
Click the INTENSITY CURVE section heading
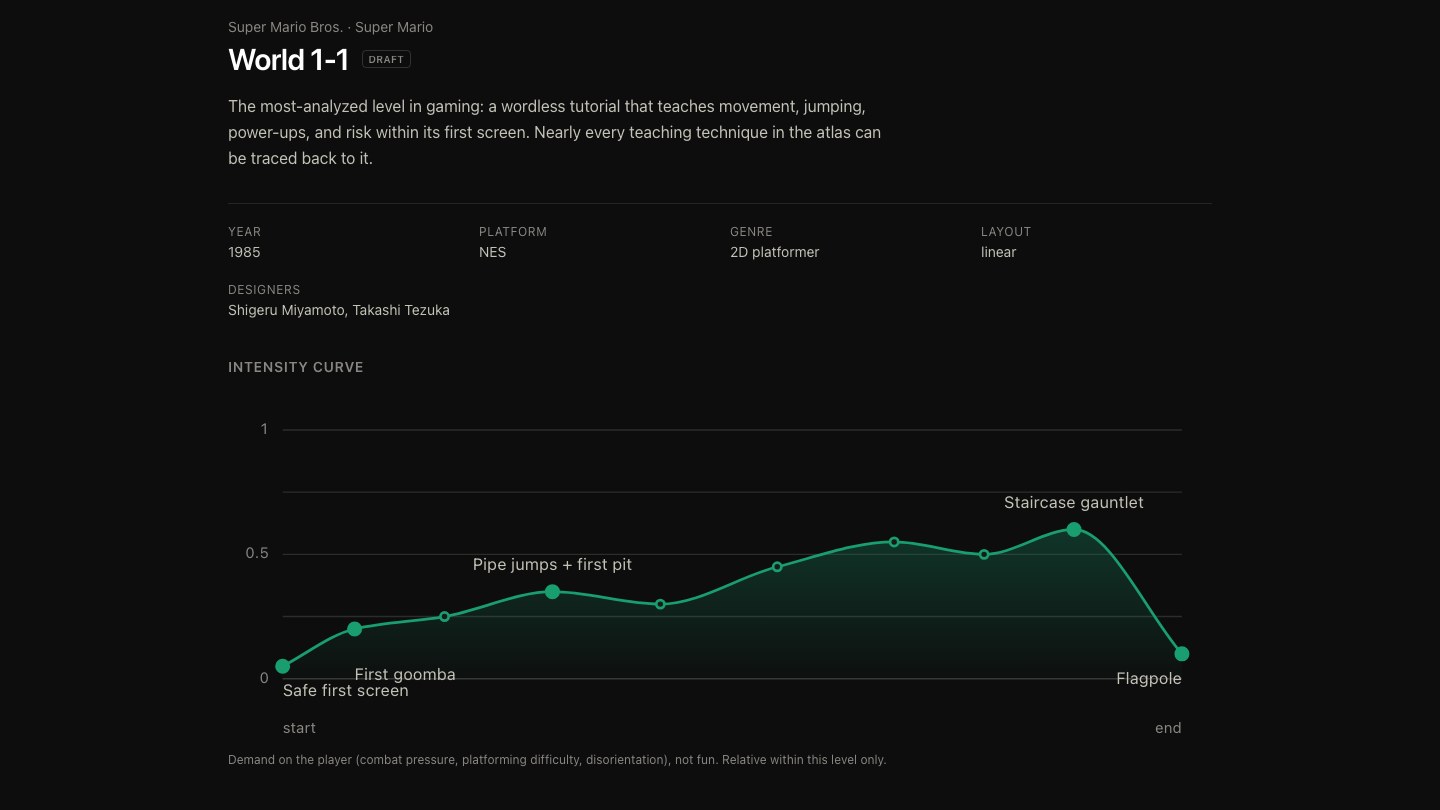pyautogui.click(x=296, y=367)
